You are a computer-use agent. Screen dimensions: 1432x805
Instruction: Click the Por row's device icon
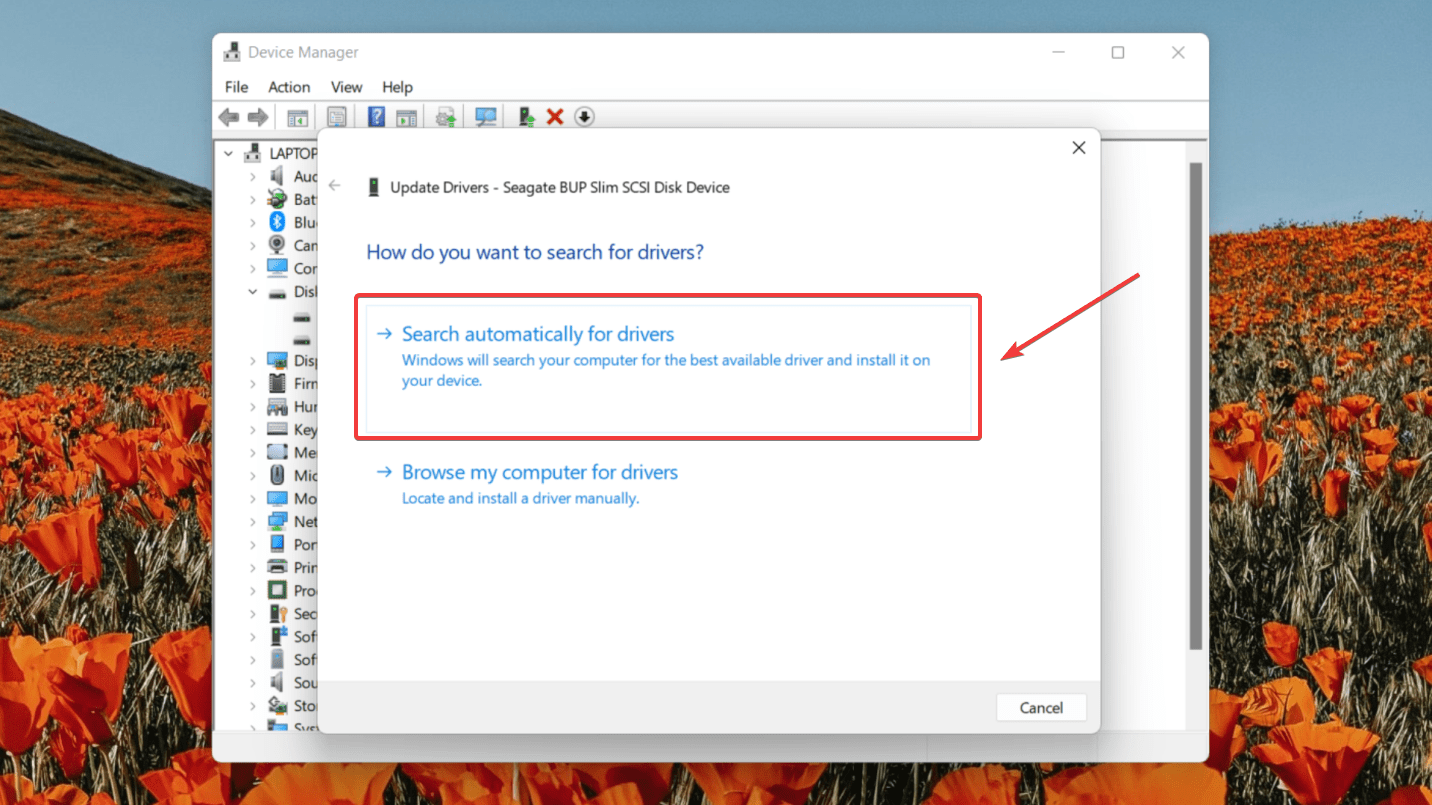point(277,544)
